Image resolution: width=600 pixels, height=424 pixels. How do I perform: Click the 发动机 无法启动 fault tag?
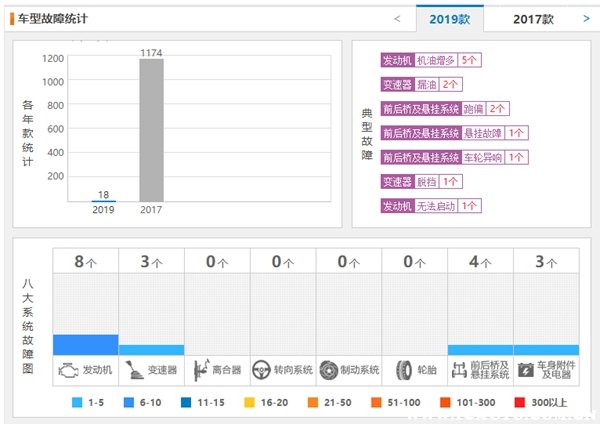pos(431,206)
